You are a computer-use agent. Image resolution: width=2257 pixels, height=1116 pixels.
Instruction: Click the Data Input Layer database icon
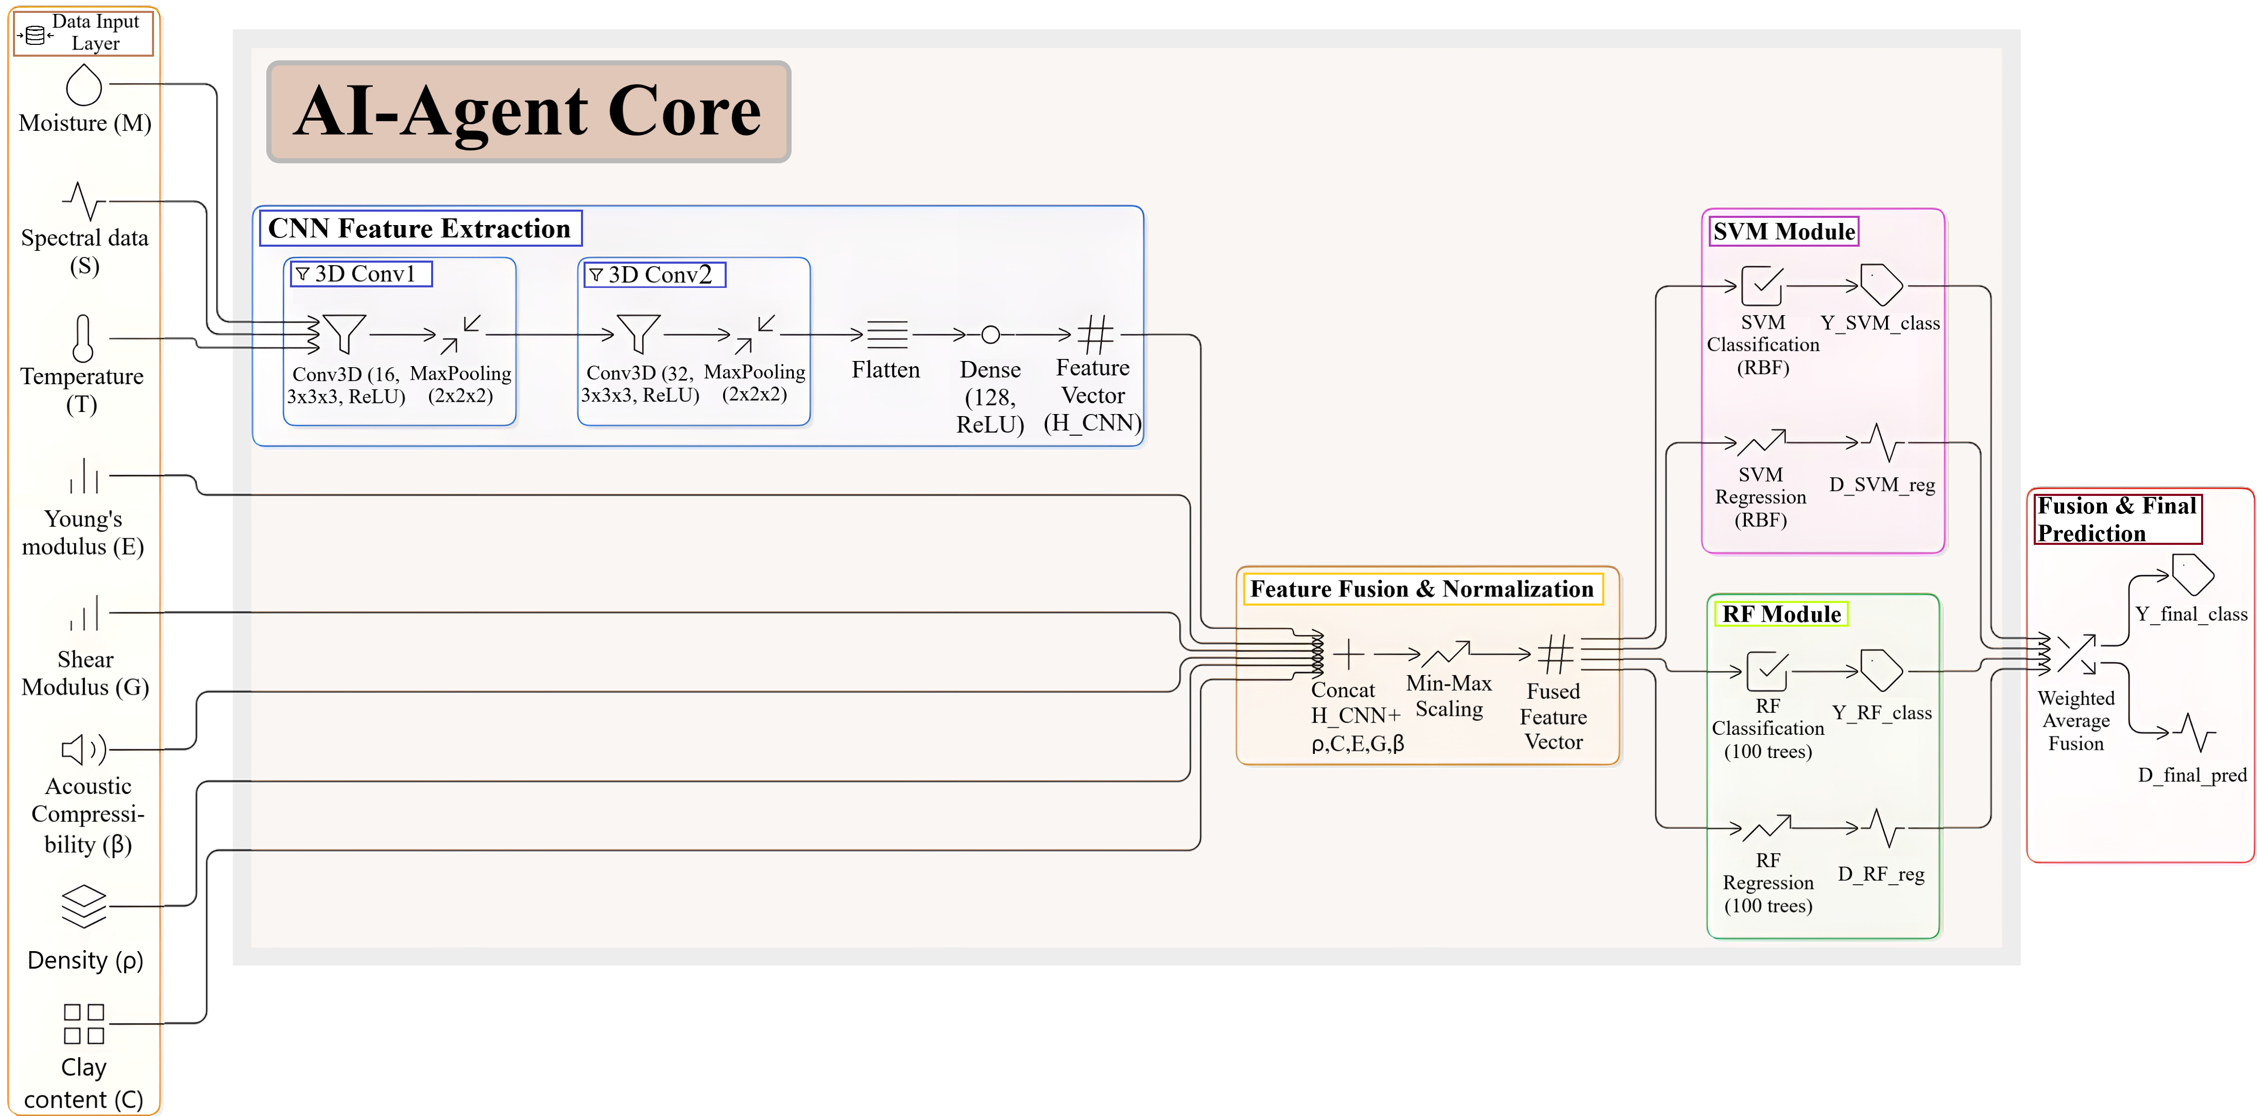[35, 36]
